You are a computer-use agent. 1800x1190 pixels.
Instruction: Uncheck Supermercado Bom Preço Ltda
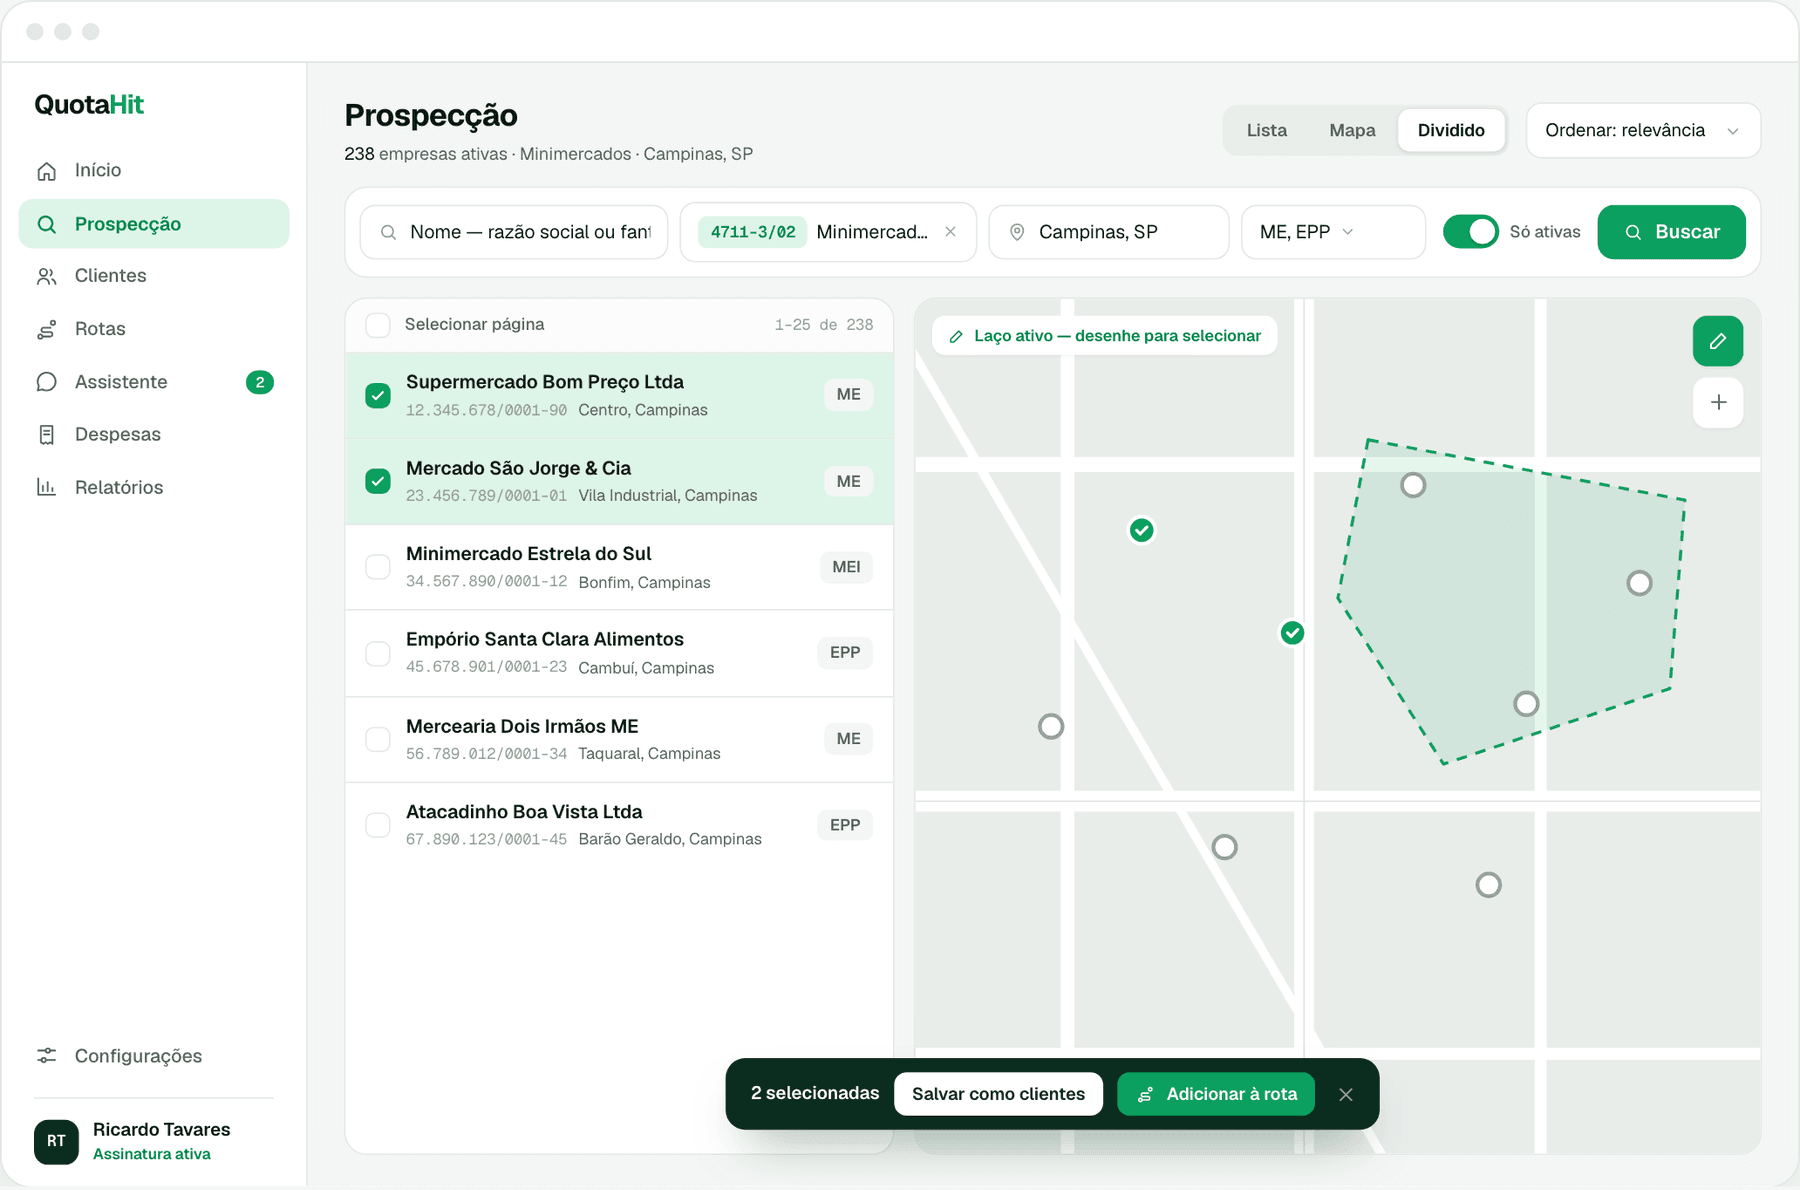click(378, 395)
